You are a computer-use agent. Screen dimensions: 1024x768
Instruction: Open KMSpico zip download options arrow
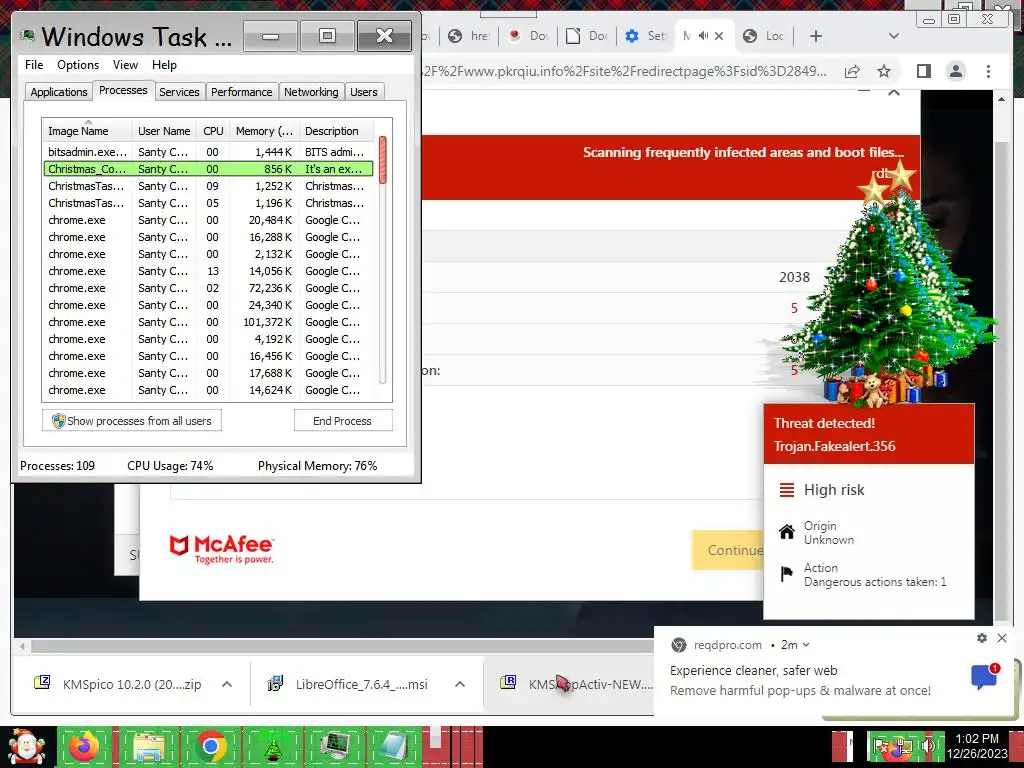(227, 684)
